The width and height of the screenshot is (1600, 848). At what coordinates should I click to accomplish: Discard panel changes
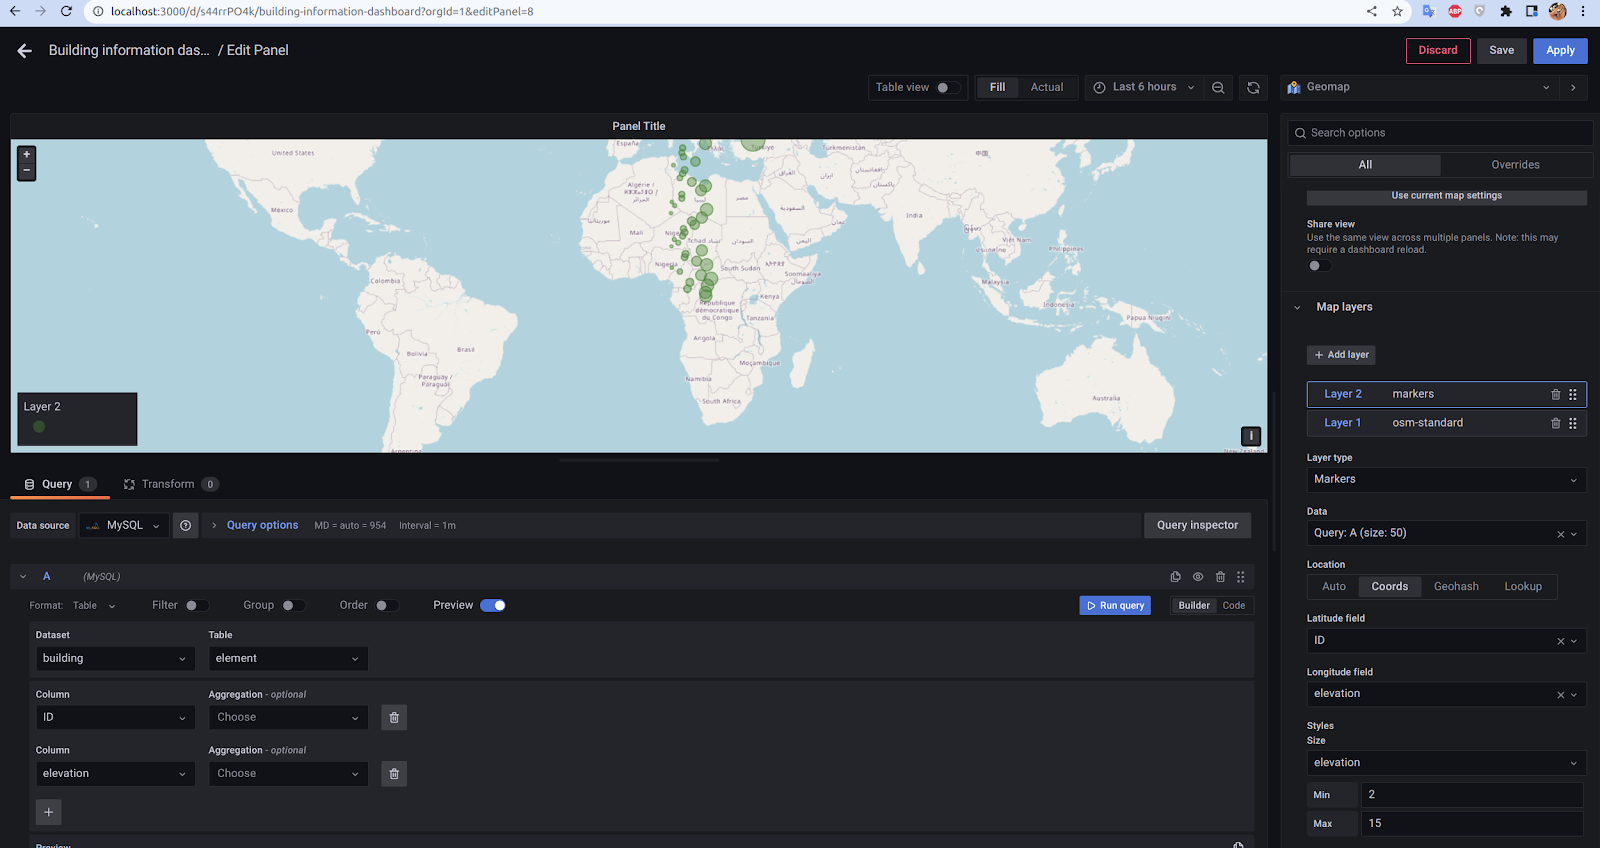pos(1437,51)
